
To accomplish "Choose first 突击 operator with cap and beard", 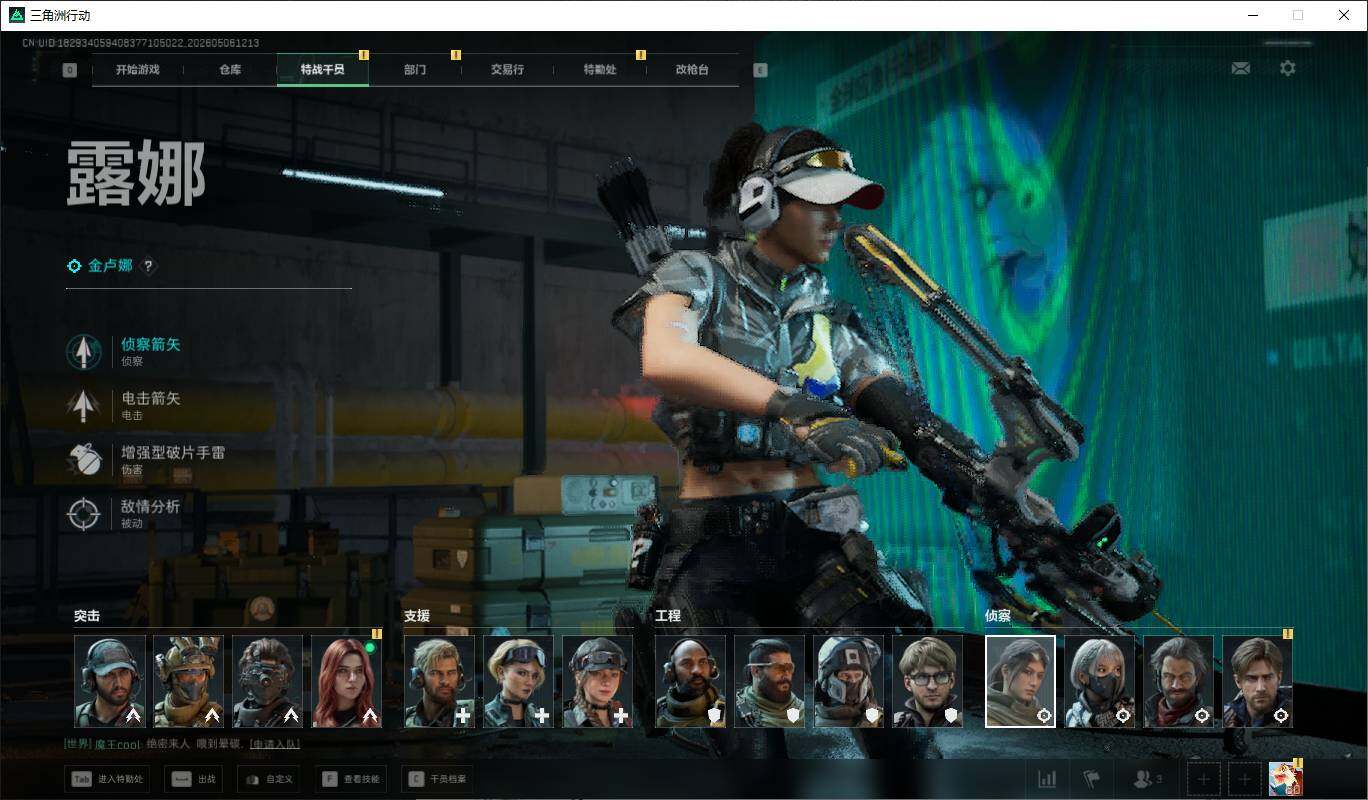I will pyautogui.click(x=110, y=681).
